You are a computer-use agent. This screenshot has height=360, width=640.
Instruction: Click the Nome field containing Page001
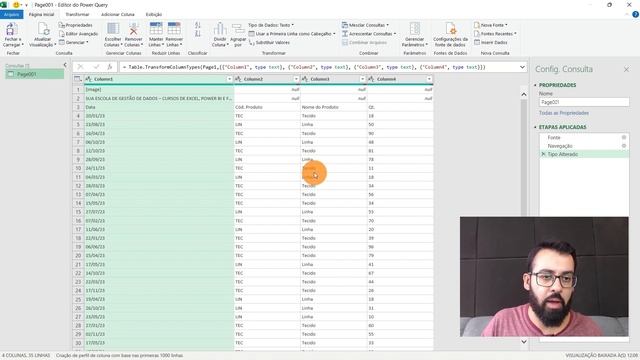coord(584,102)
